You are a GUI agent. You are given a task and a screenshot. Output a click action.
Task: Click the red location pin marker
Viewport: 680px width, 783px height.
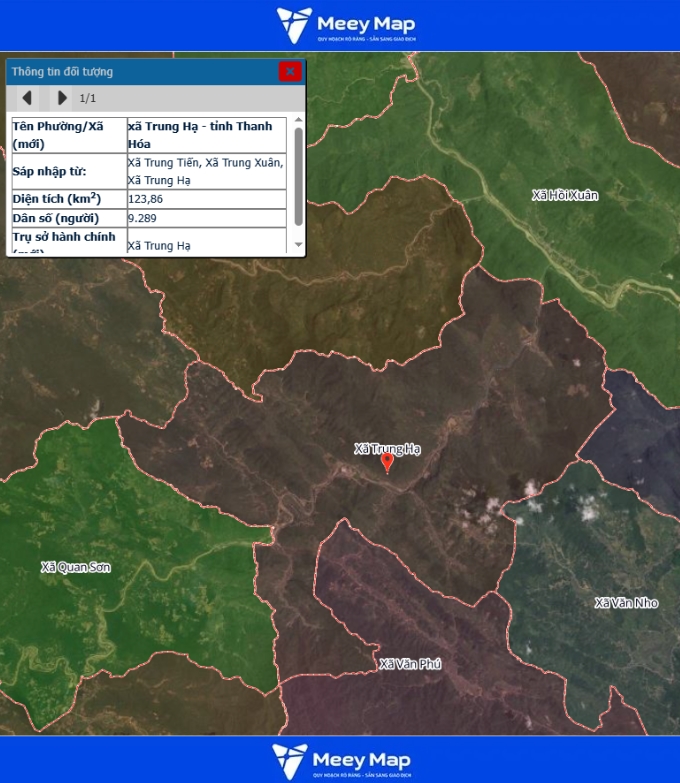point(388,462)
